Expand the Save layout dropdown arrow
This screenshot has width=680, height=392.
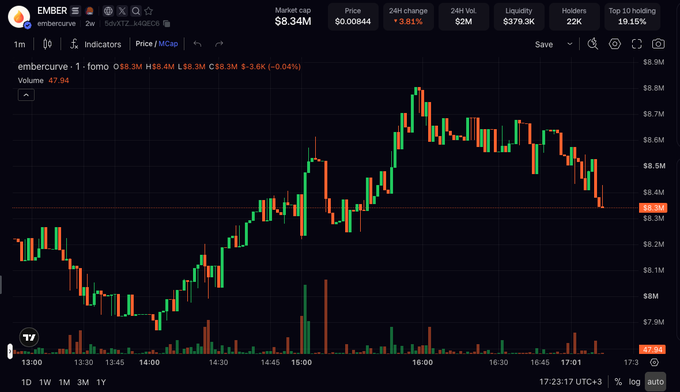pyautogui.click(x=570, y=44)
